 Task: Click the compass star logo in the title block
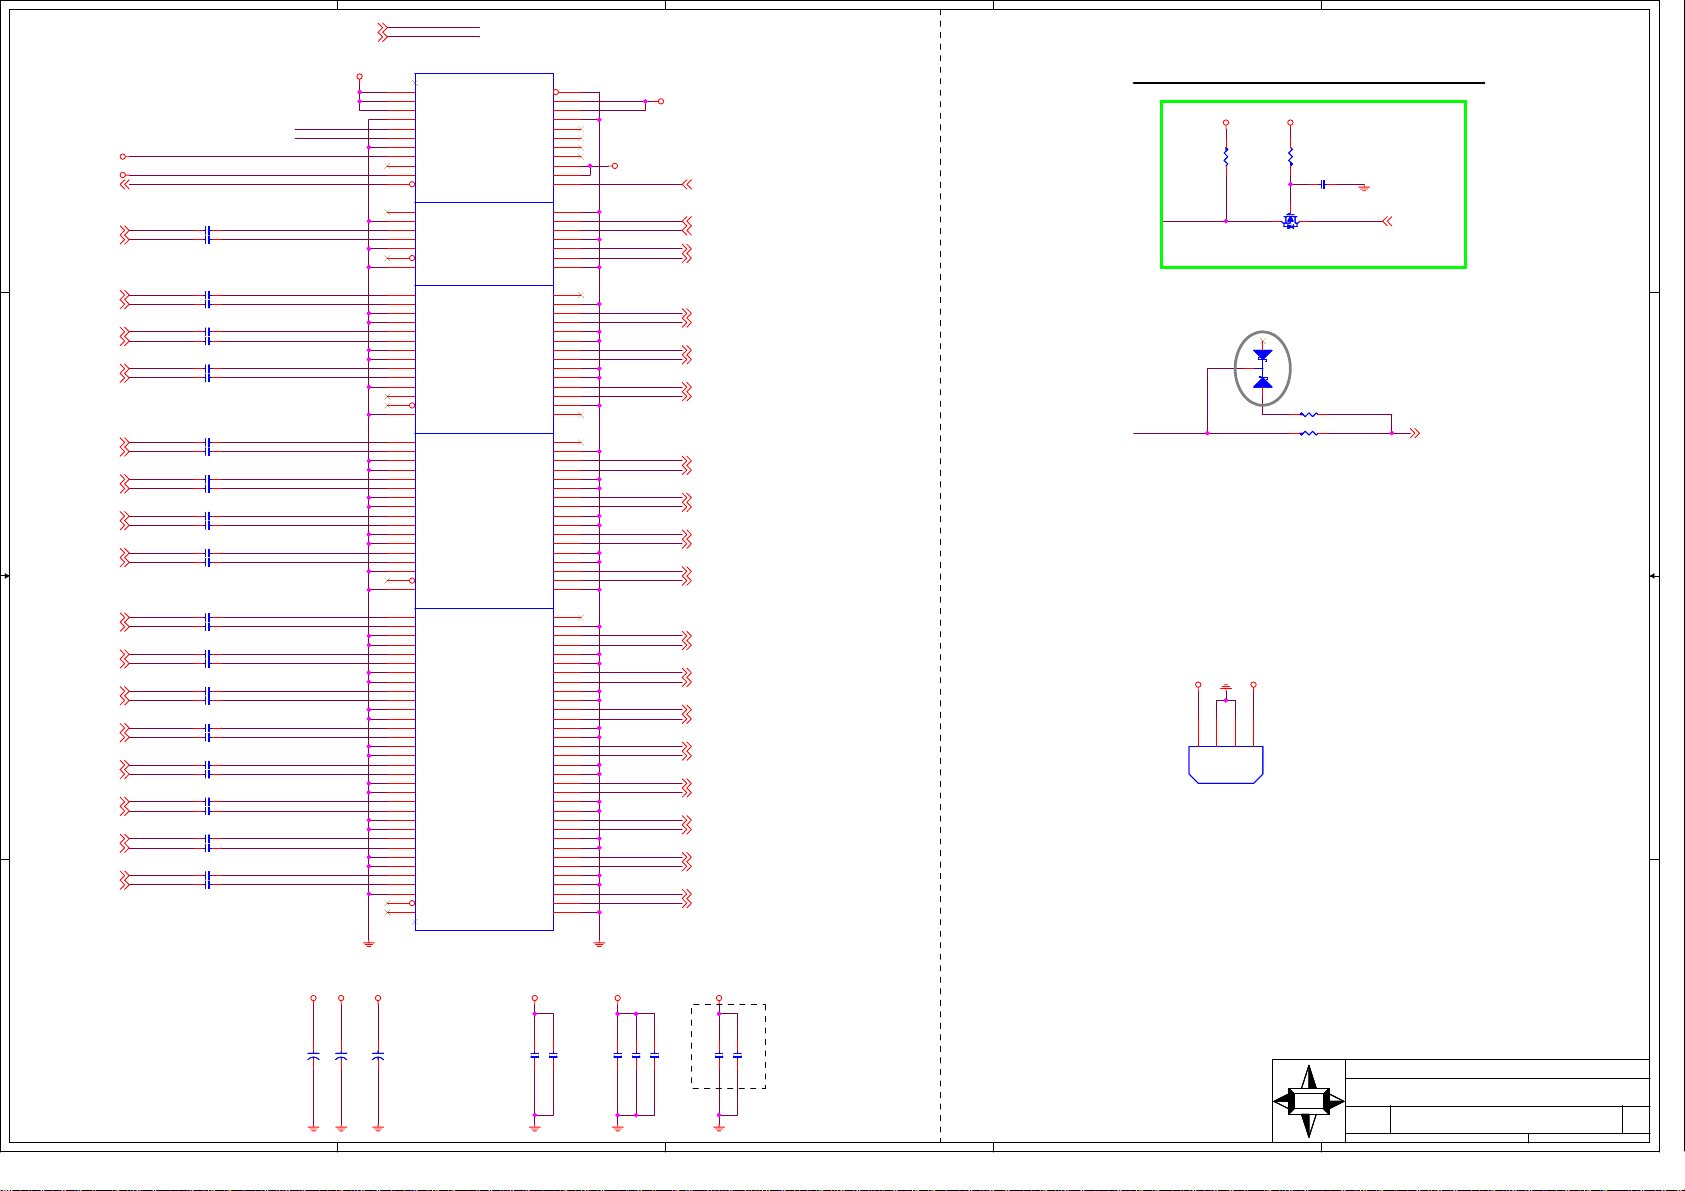click(1308, 1101)
